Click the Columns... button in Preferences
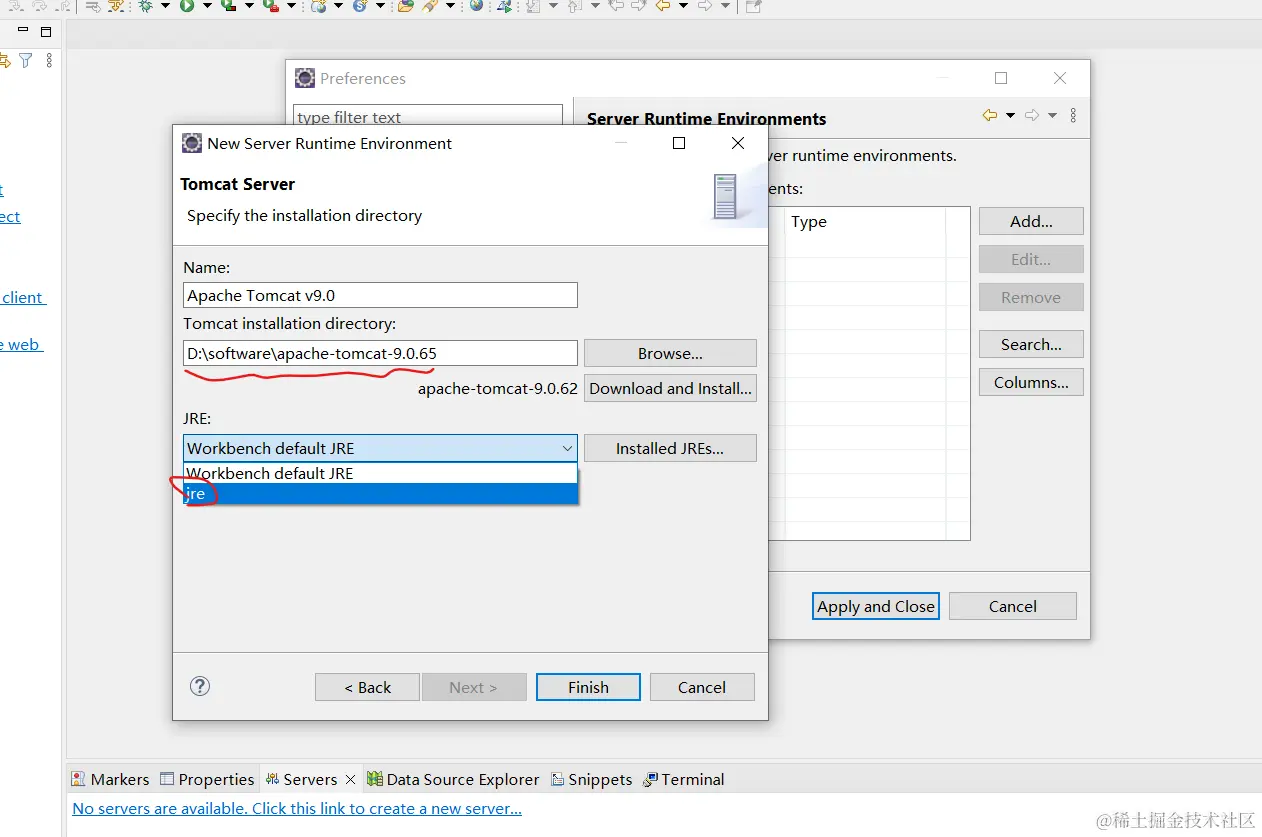The image size is (1262, 837). 1031,382
